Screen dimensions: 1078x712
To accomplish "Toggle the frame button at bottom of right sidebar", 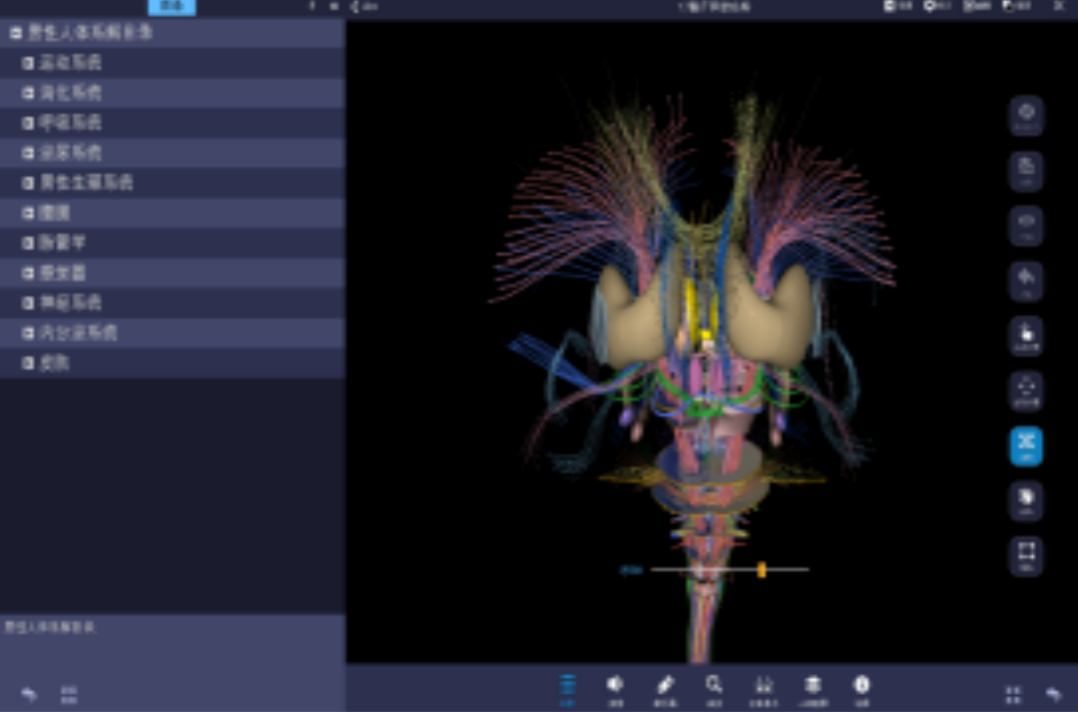I will click(1026, 554).
